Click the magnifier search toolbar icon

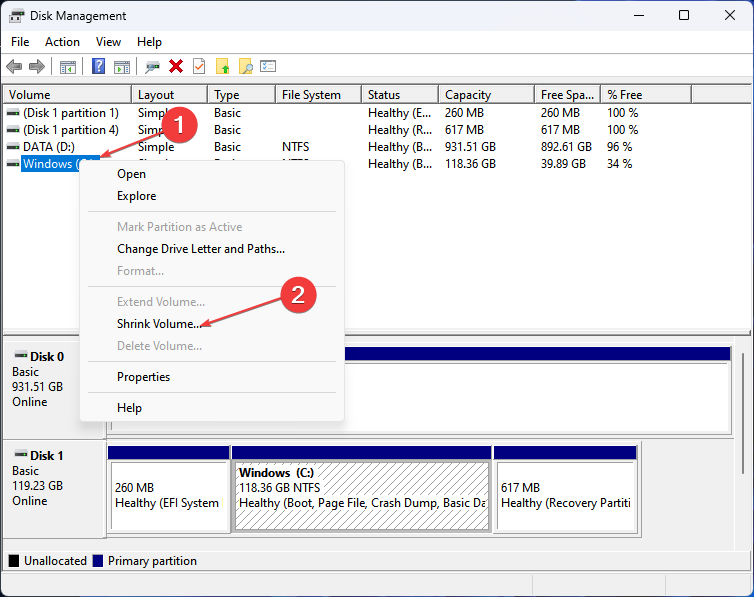pos(245,66)
